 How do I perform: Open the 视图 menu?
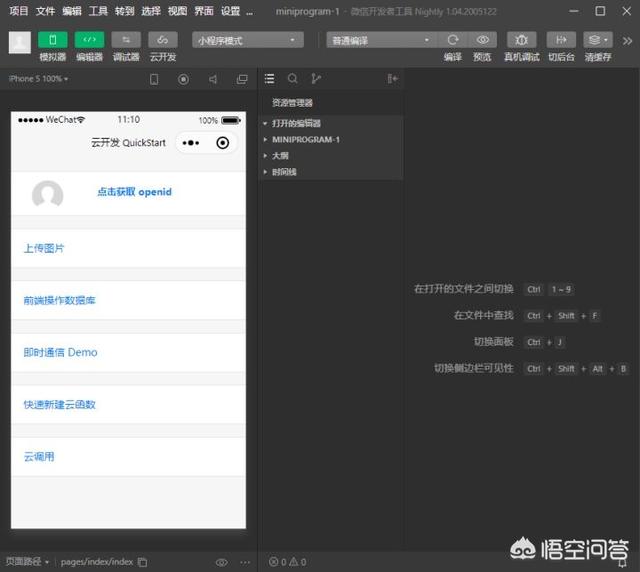point(178,11)
